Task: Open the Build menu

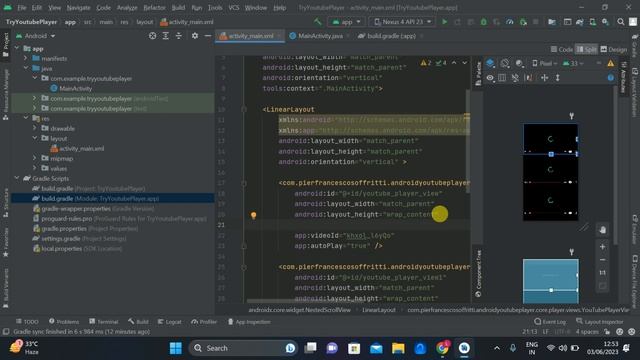Action: pos(178,7)
